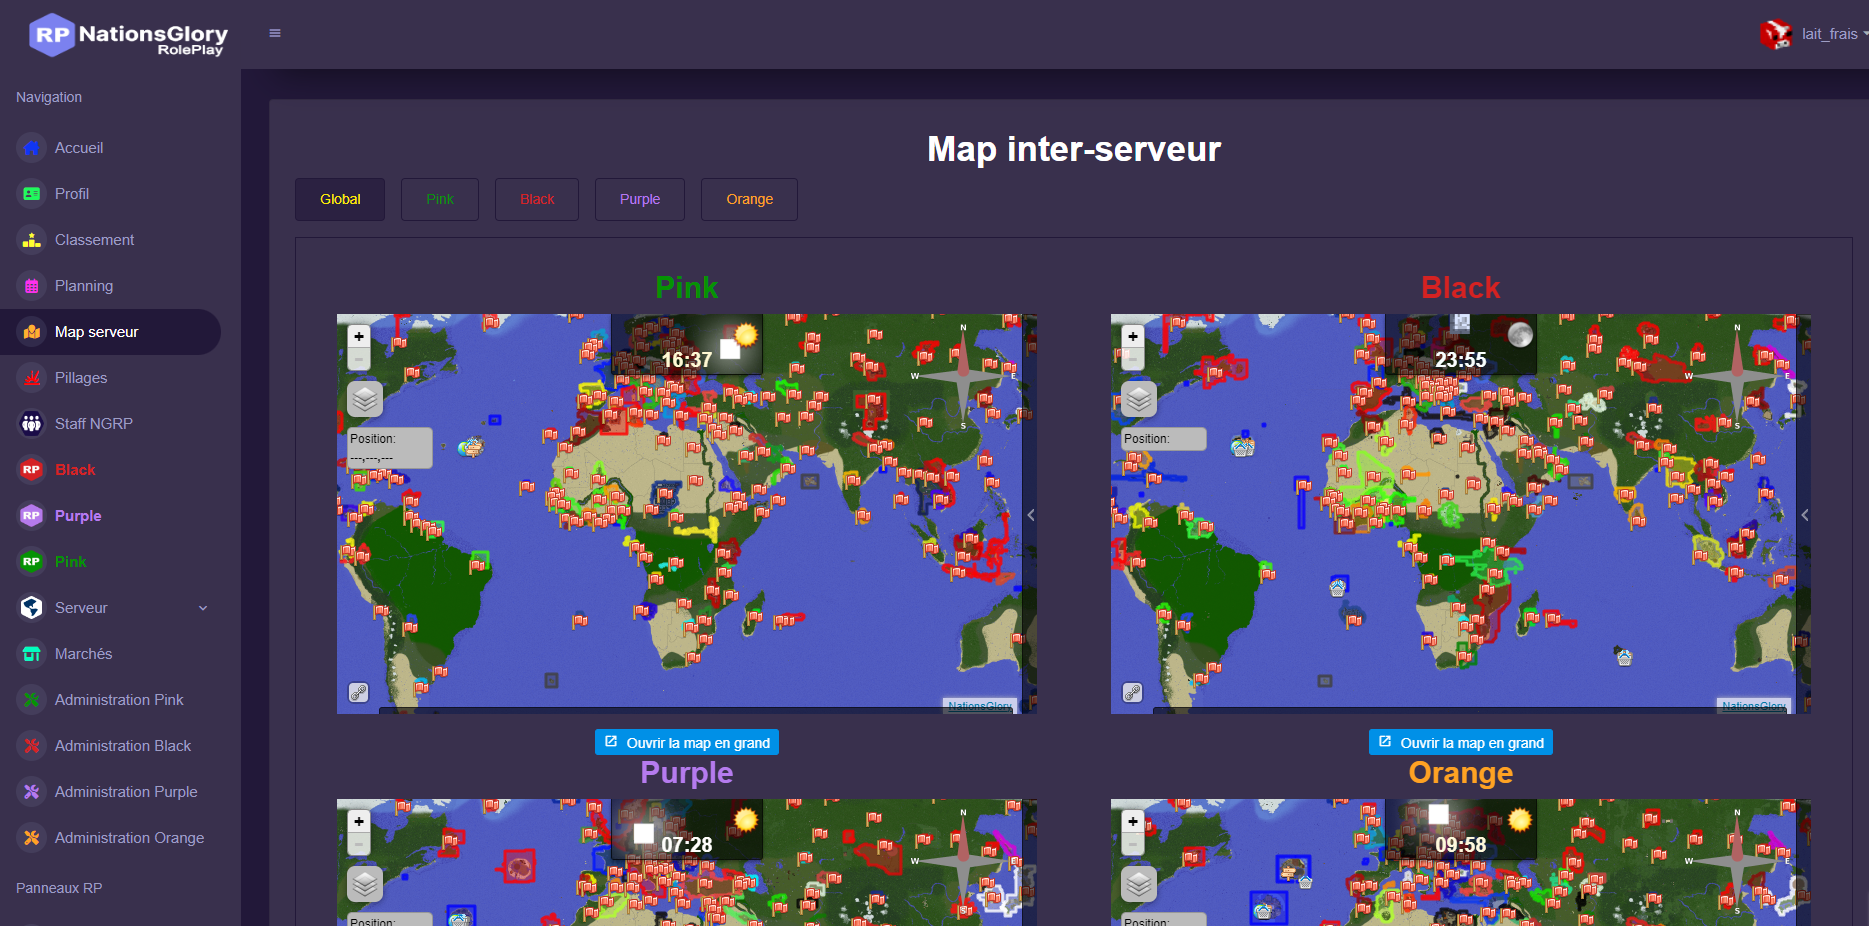Viewport: 1869px width, 926px height.
Task: Click the Panneaux RP section label
Action: pyautogui.click(x=59, y=888)
